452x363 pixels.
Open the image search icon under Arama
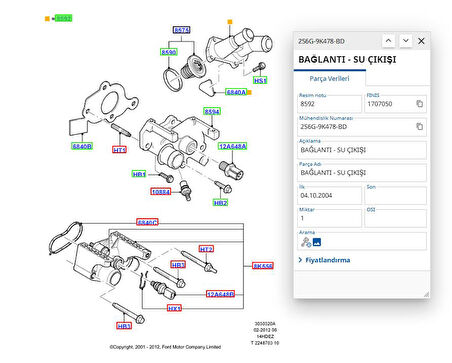[317, 242]
